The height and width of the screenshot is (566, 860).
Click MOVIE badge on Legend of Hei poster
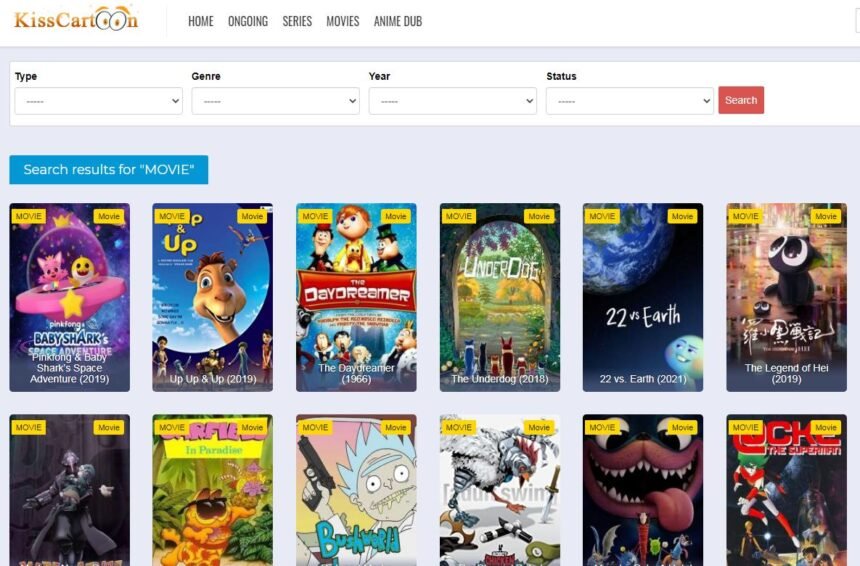pos(746,216)
